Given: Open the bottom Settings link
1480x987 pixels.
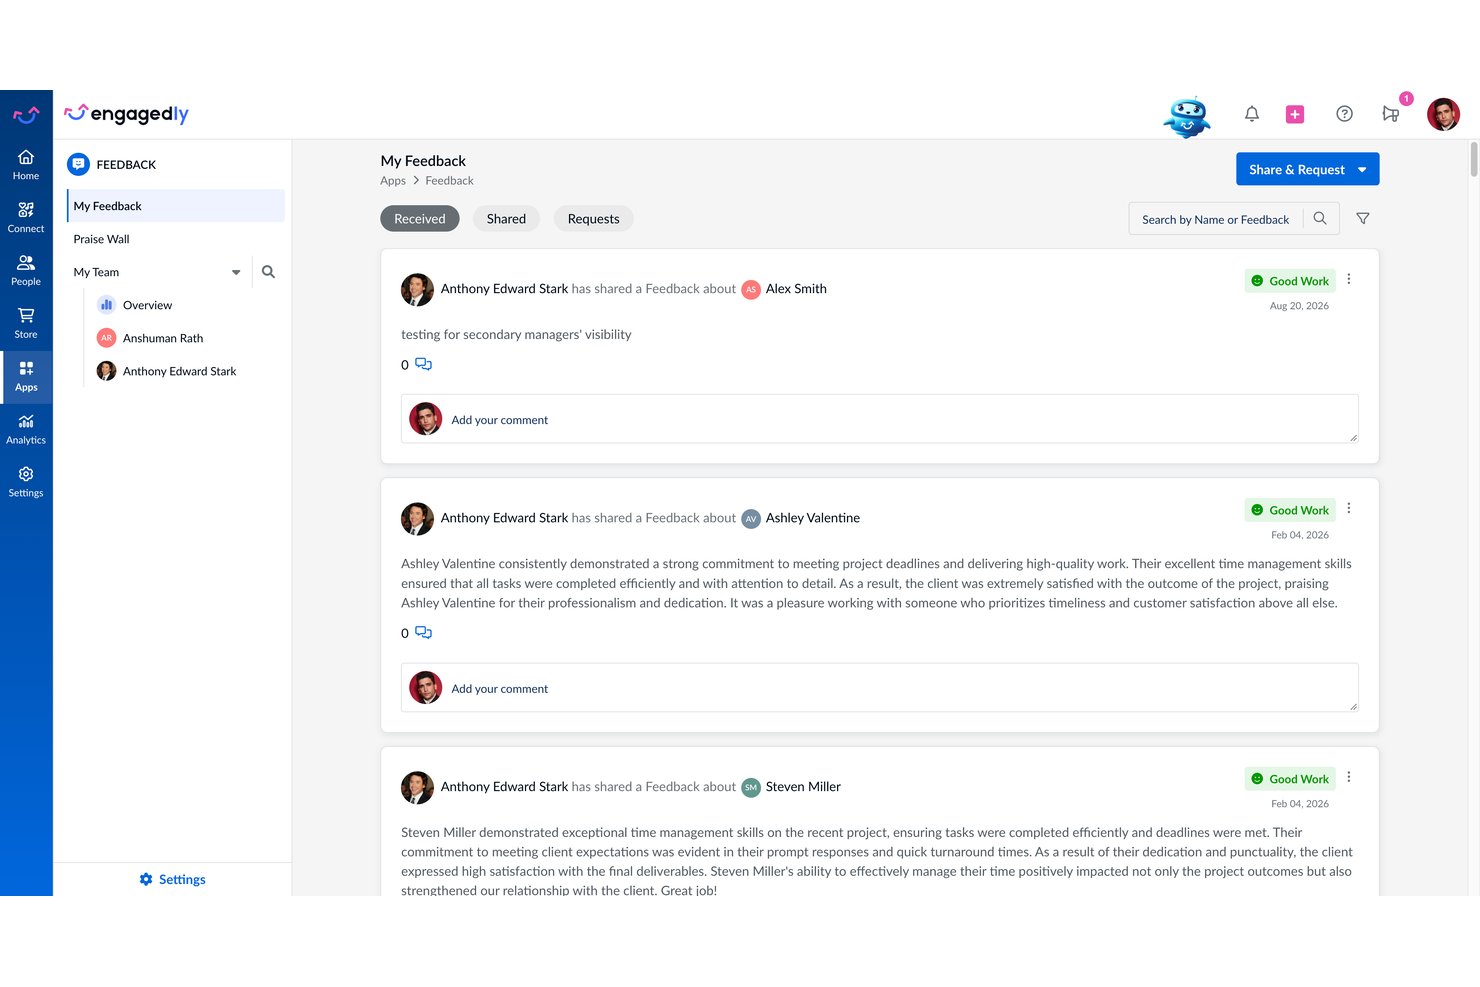Looking at the screenshot, I should pyautogui.click(x=172, y=879).
